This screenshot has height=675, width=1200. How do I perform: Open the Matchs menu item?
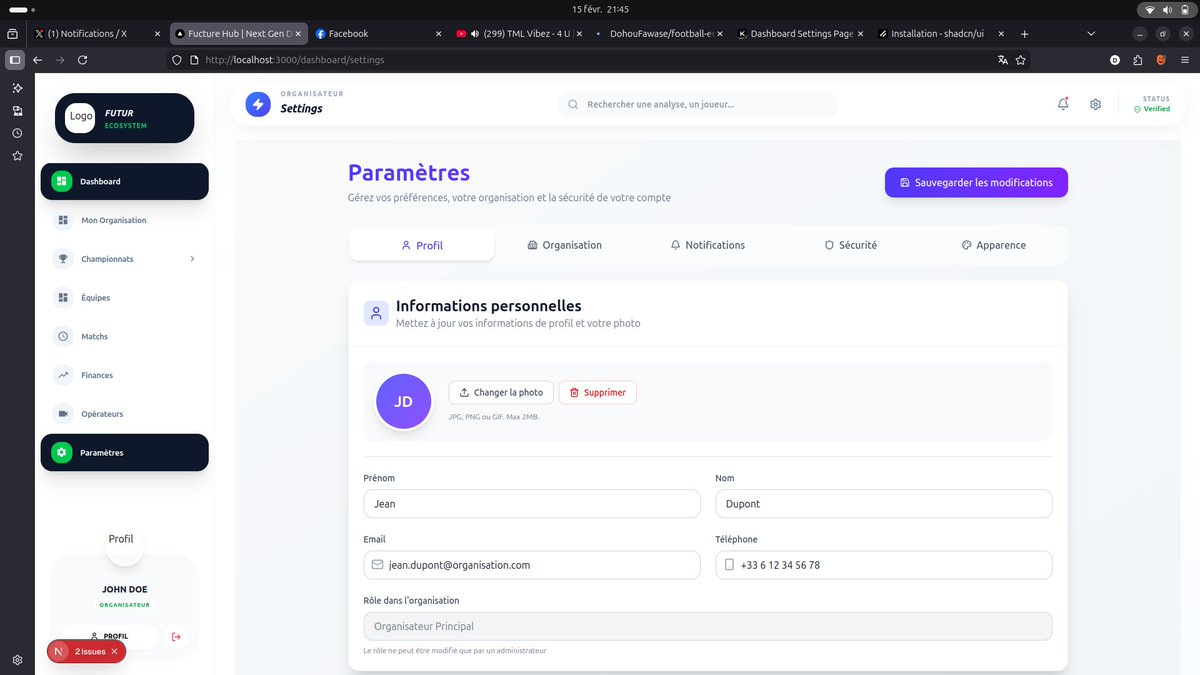click(124, 337)
